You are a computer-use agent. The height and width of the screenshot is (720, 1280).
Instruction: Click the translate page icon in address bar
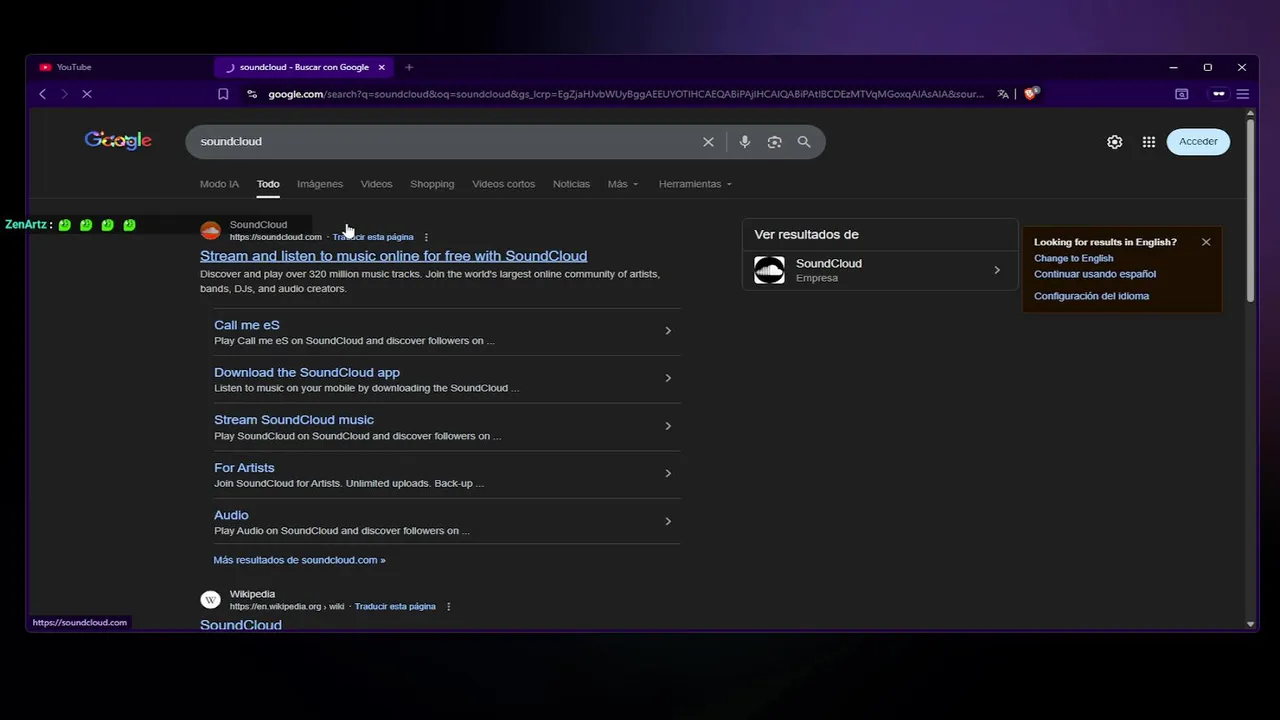(x=1003, y=94)
